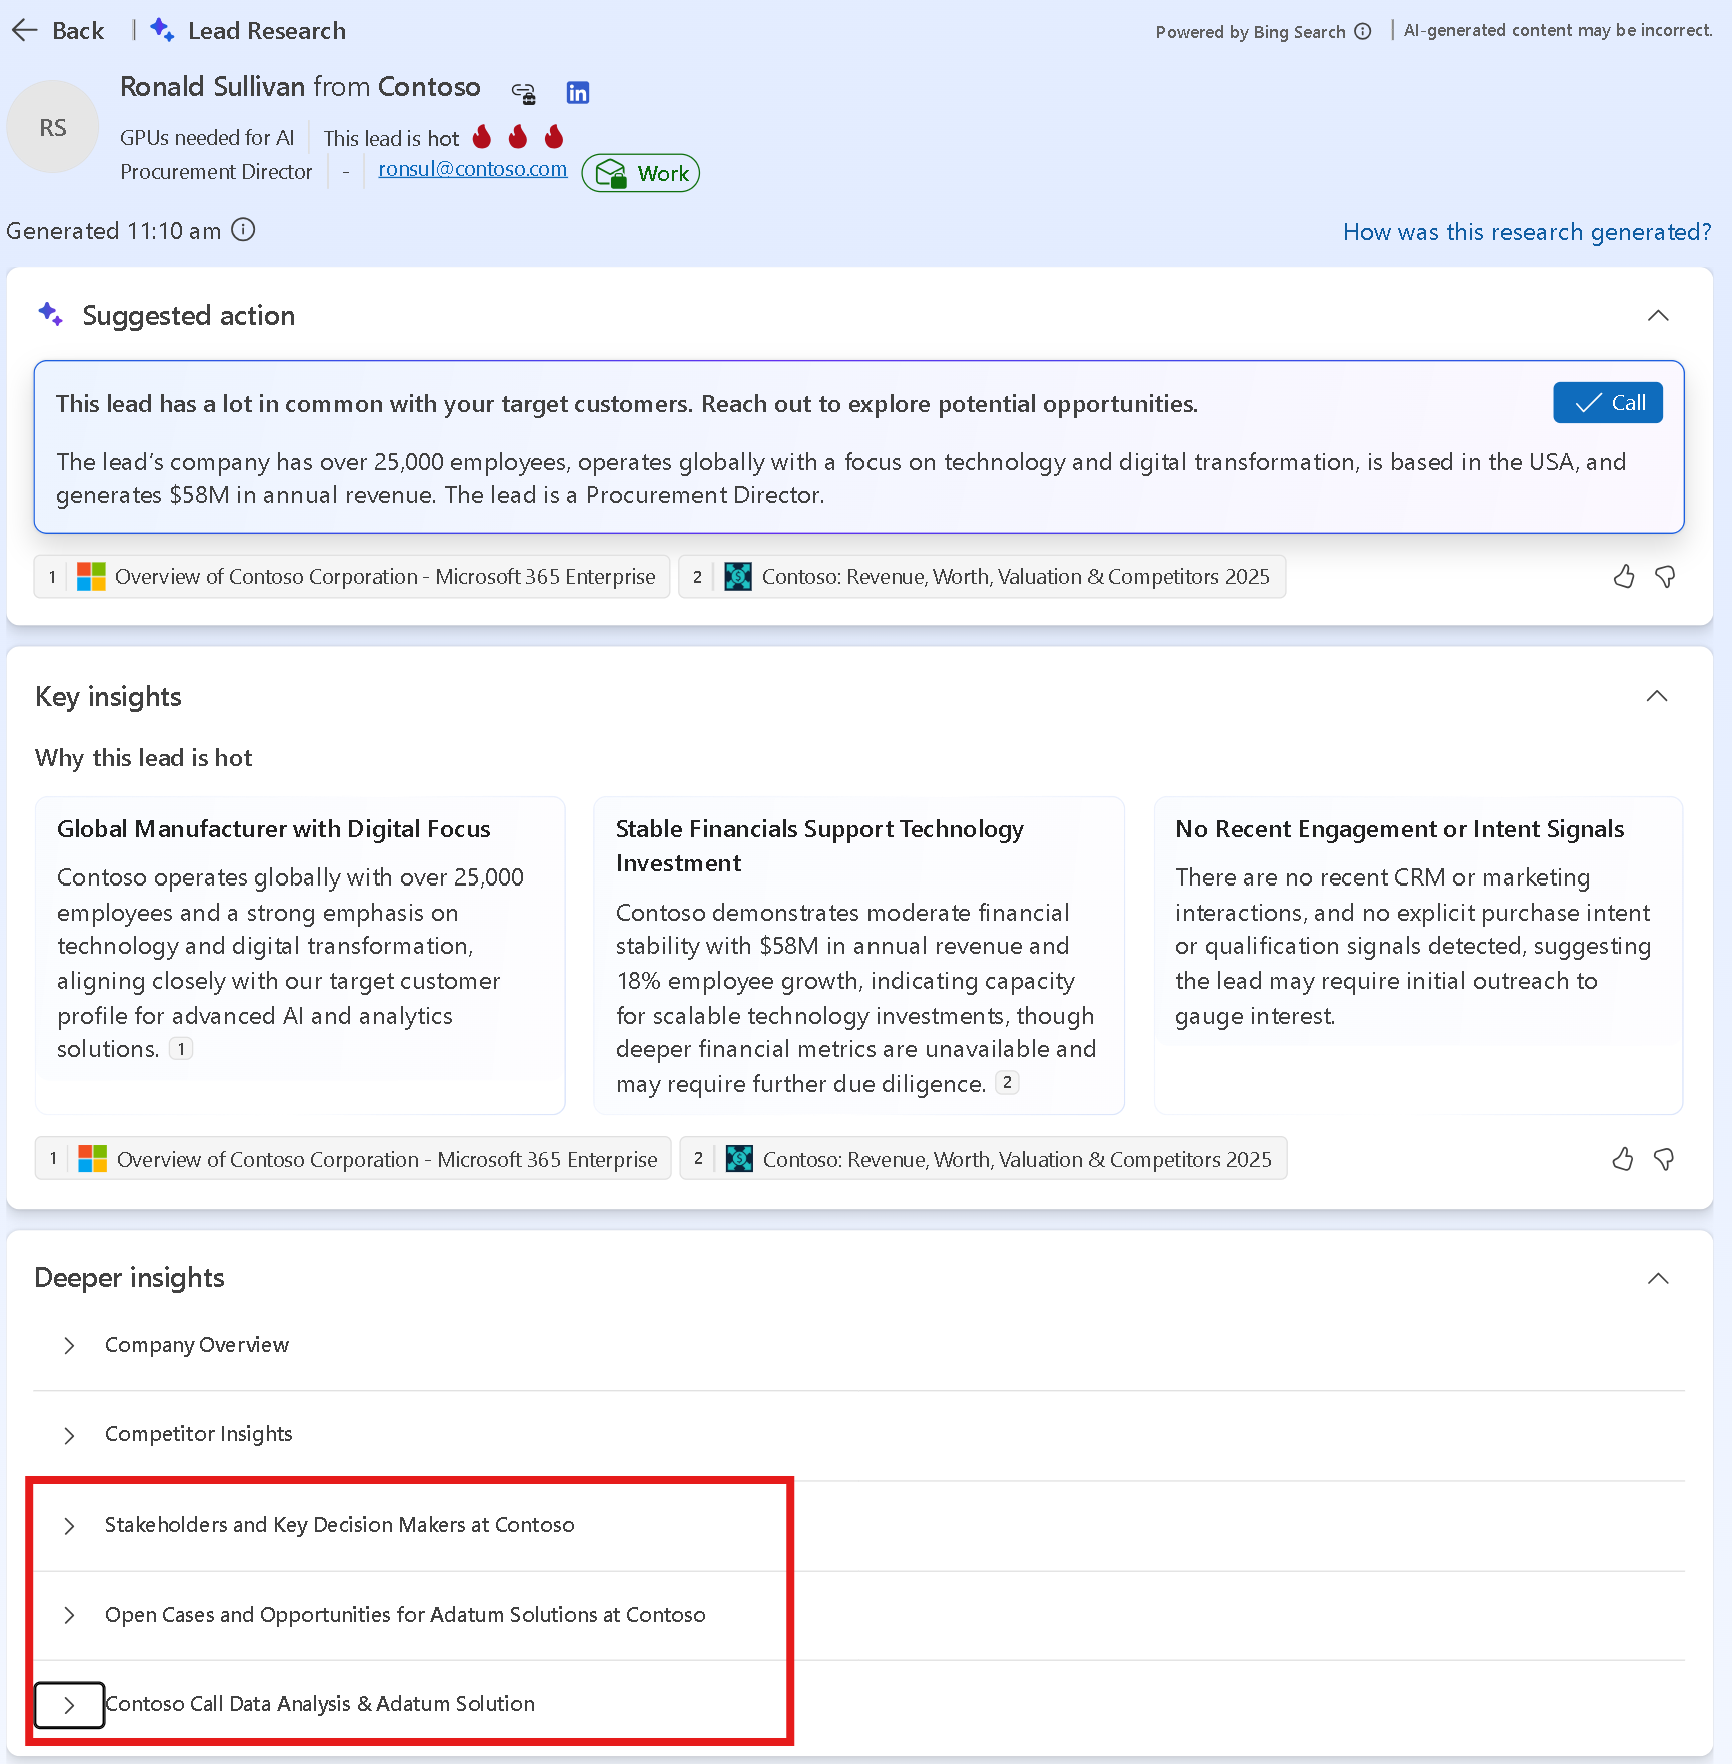Open 'How was this research generated?' link
The width and height of the screenshot is (1732, 1764).
pyautogui.click(x=1527, y=232)
